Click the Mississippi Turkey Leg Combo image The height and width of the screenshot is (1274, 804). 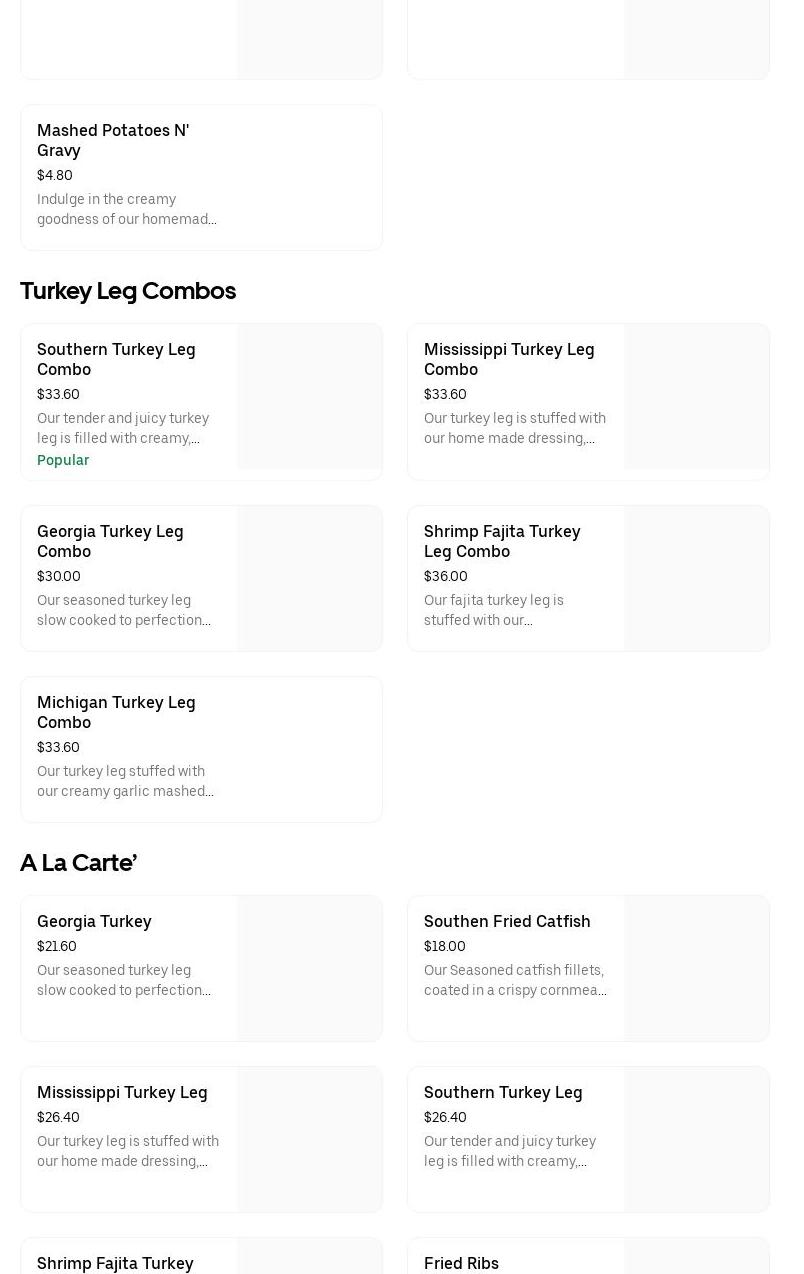tap(696, 397)
